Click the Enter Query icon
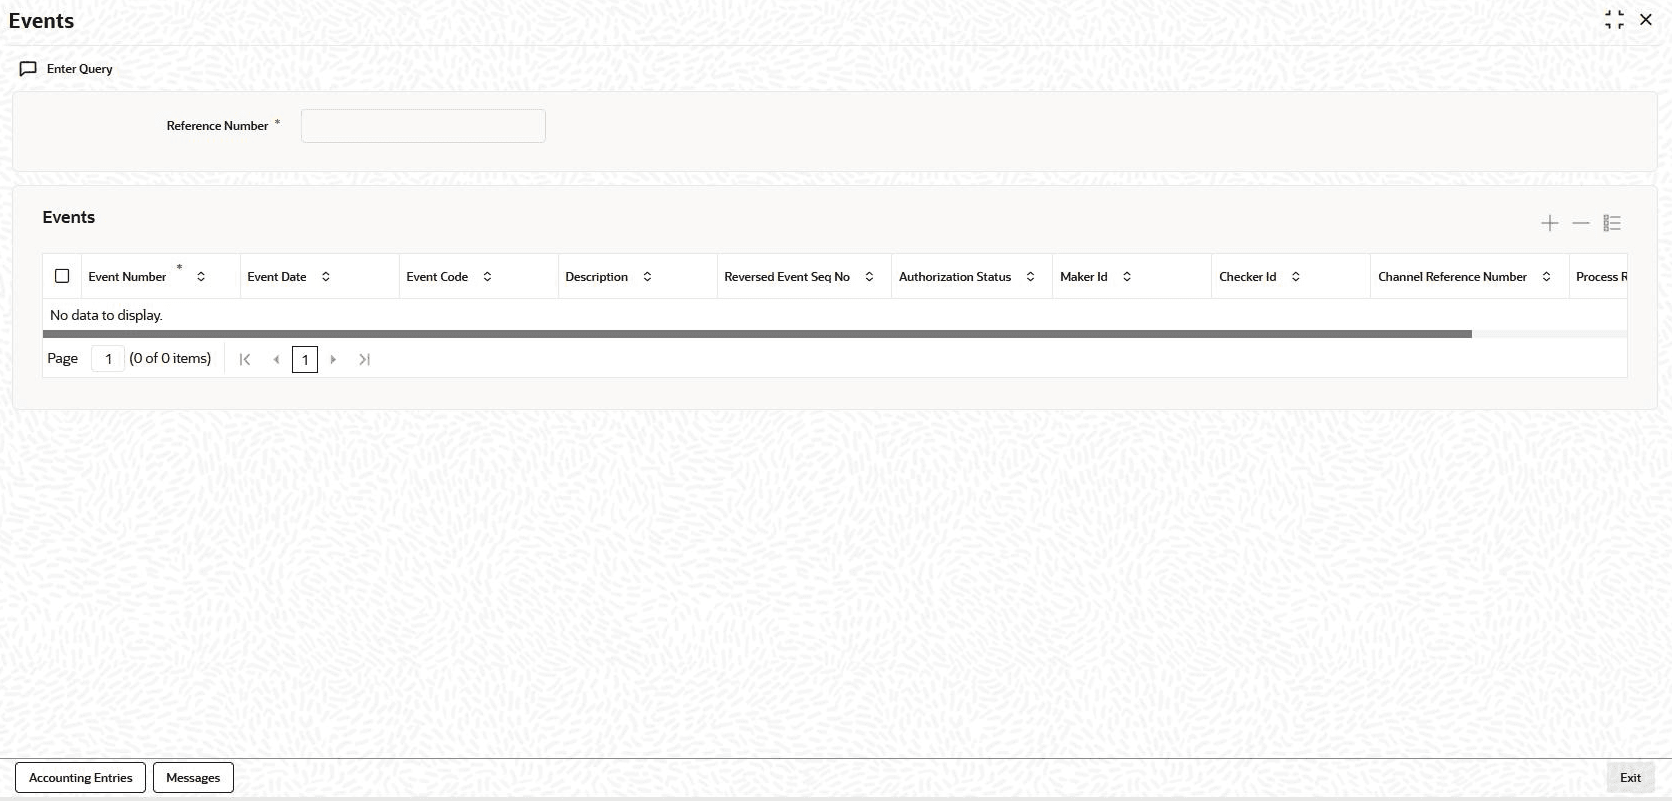The width and height of the screenshot is (1672, 801). pyautogui.click(x=28, y=69)
